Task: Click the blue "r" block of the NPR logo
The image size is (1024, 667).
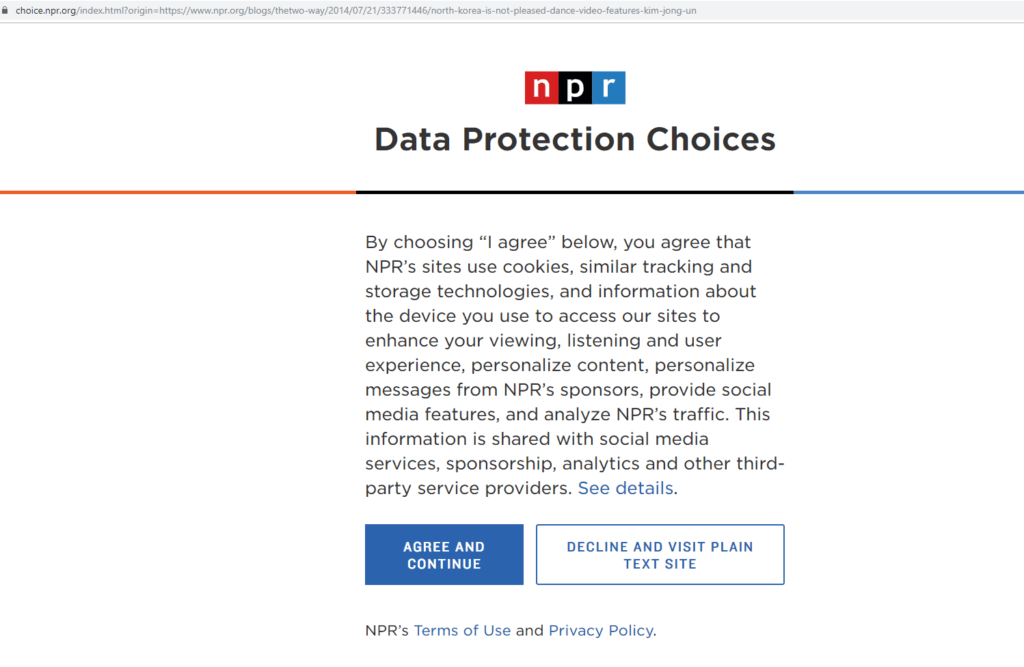Action: click(608, 88)
